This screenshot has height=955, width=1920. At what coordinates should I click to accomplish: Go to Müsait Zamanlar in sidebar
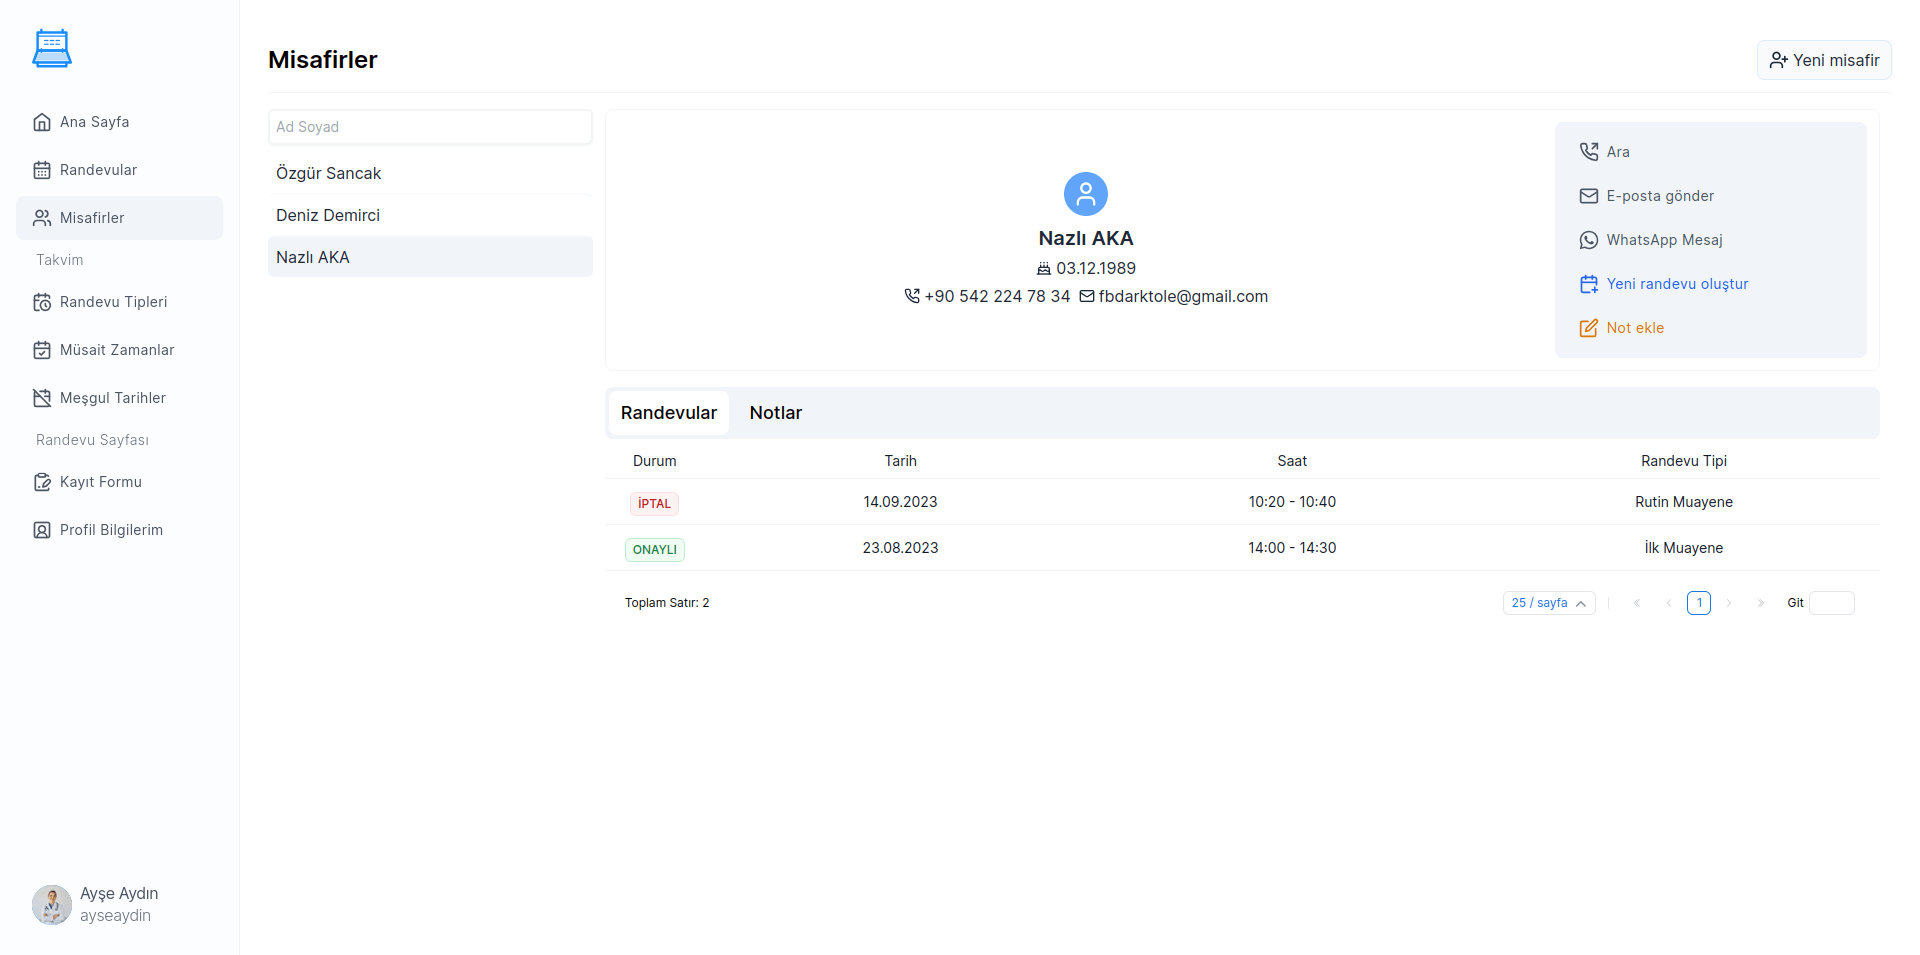[116, 350]
